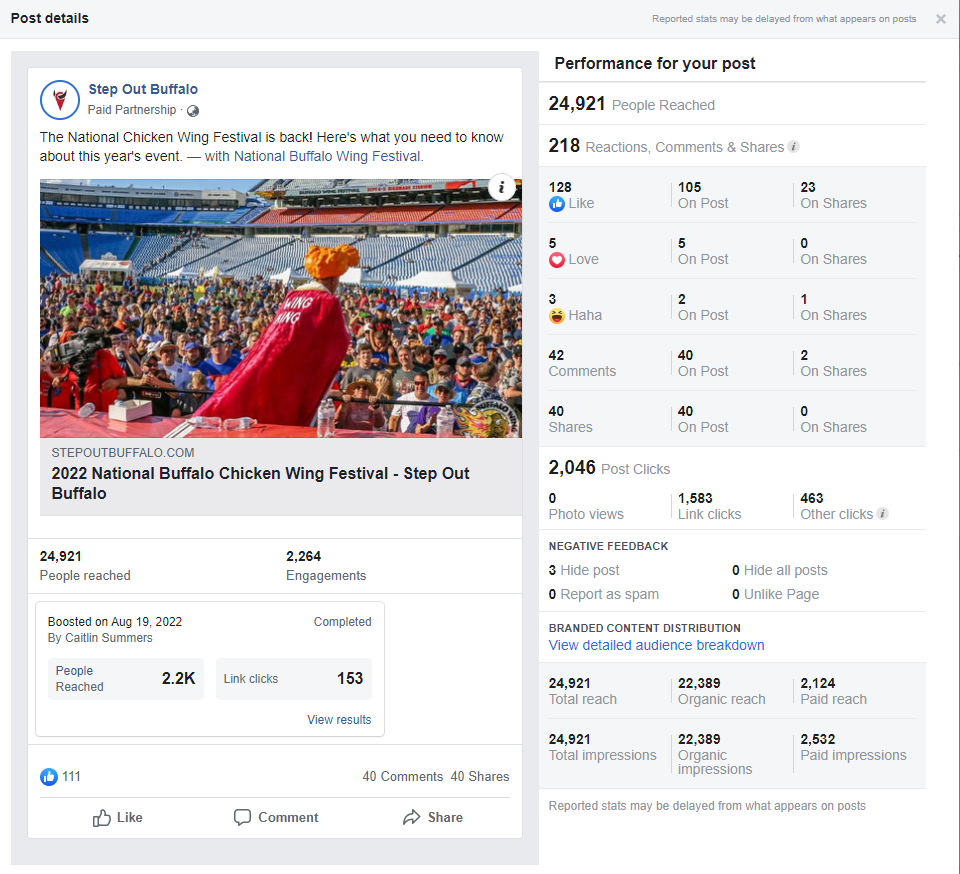Click info icon beside Other clicks
Viewport: 960px width, 874px height.
click(882, 514)
